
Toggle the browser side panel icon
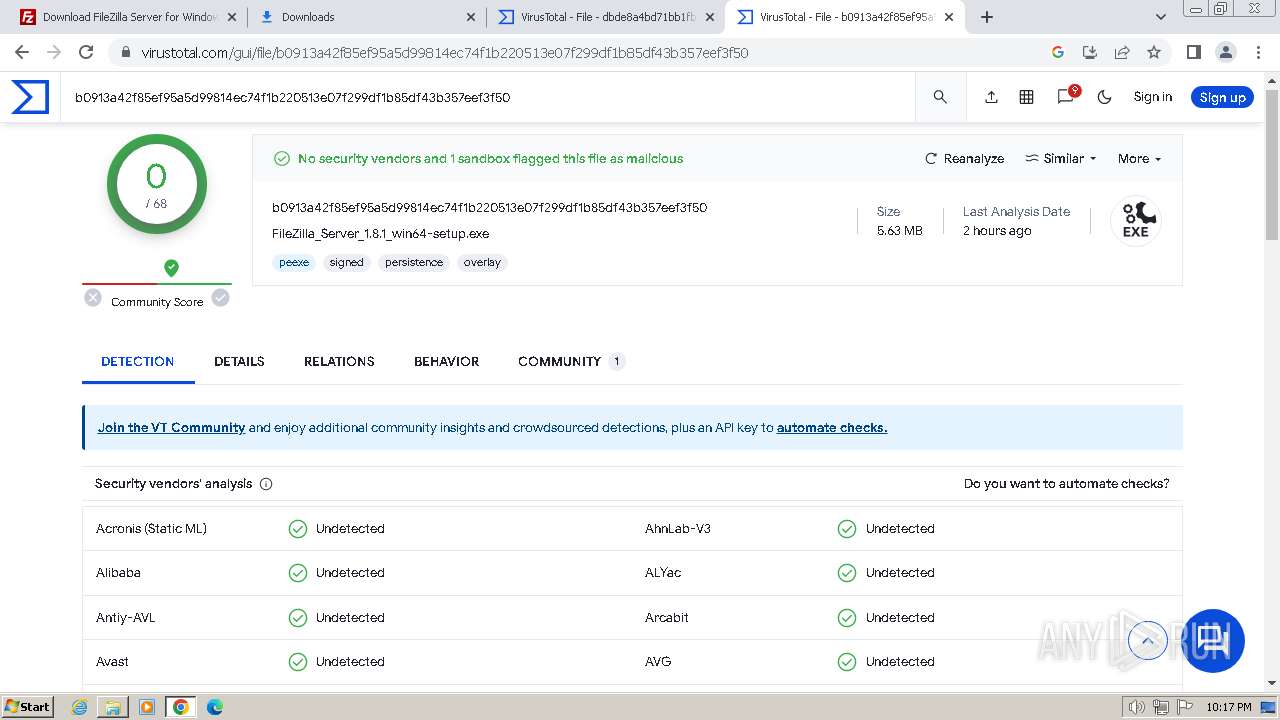[x=1193, y=52]
